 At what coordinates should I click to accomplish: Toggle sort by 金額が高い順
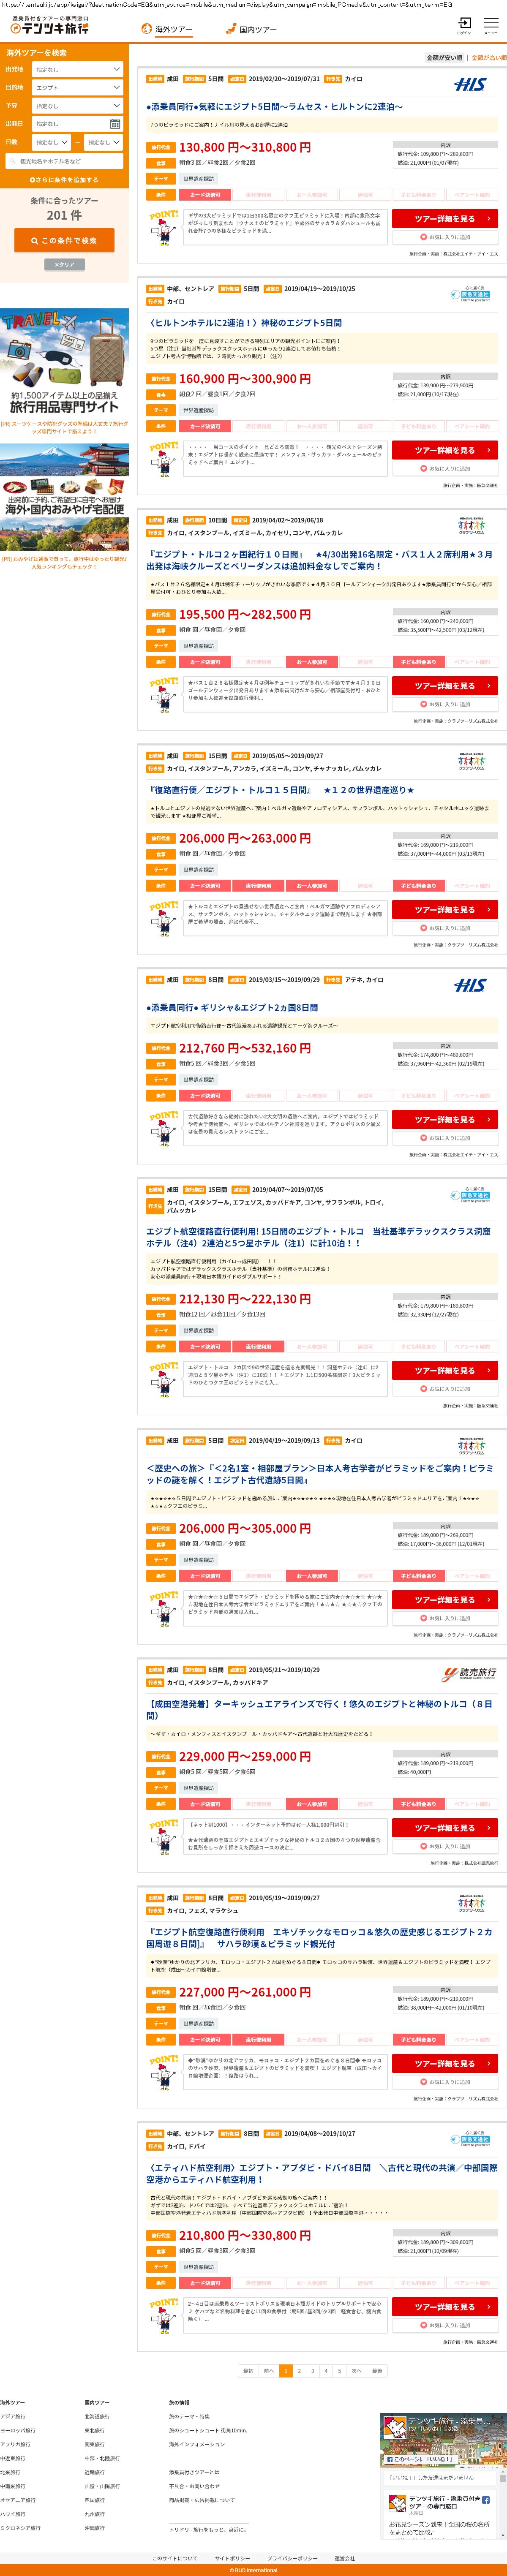pos(488,58)
